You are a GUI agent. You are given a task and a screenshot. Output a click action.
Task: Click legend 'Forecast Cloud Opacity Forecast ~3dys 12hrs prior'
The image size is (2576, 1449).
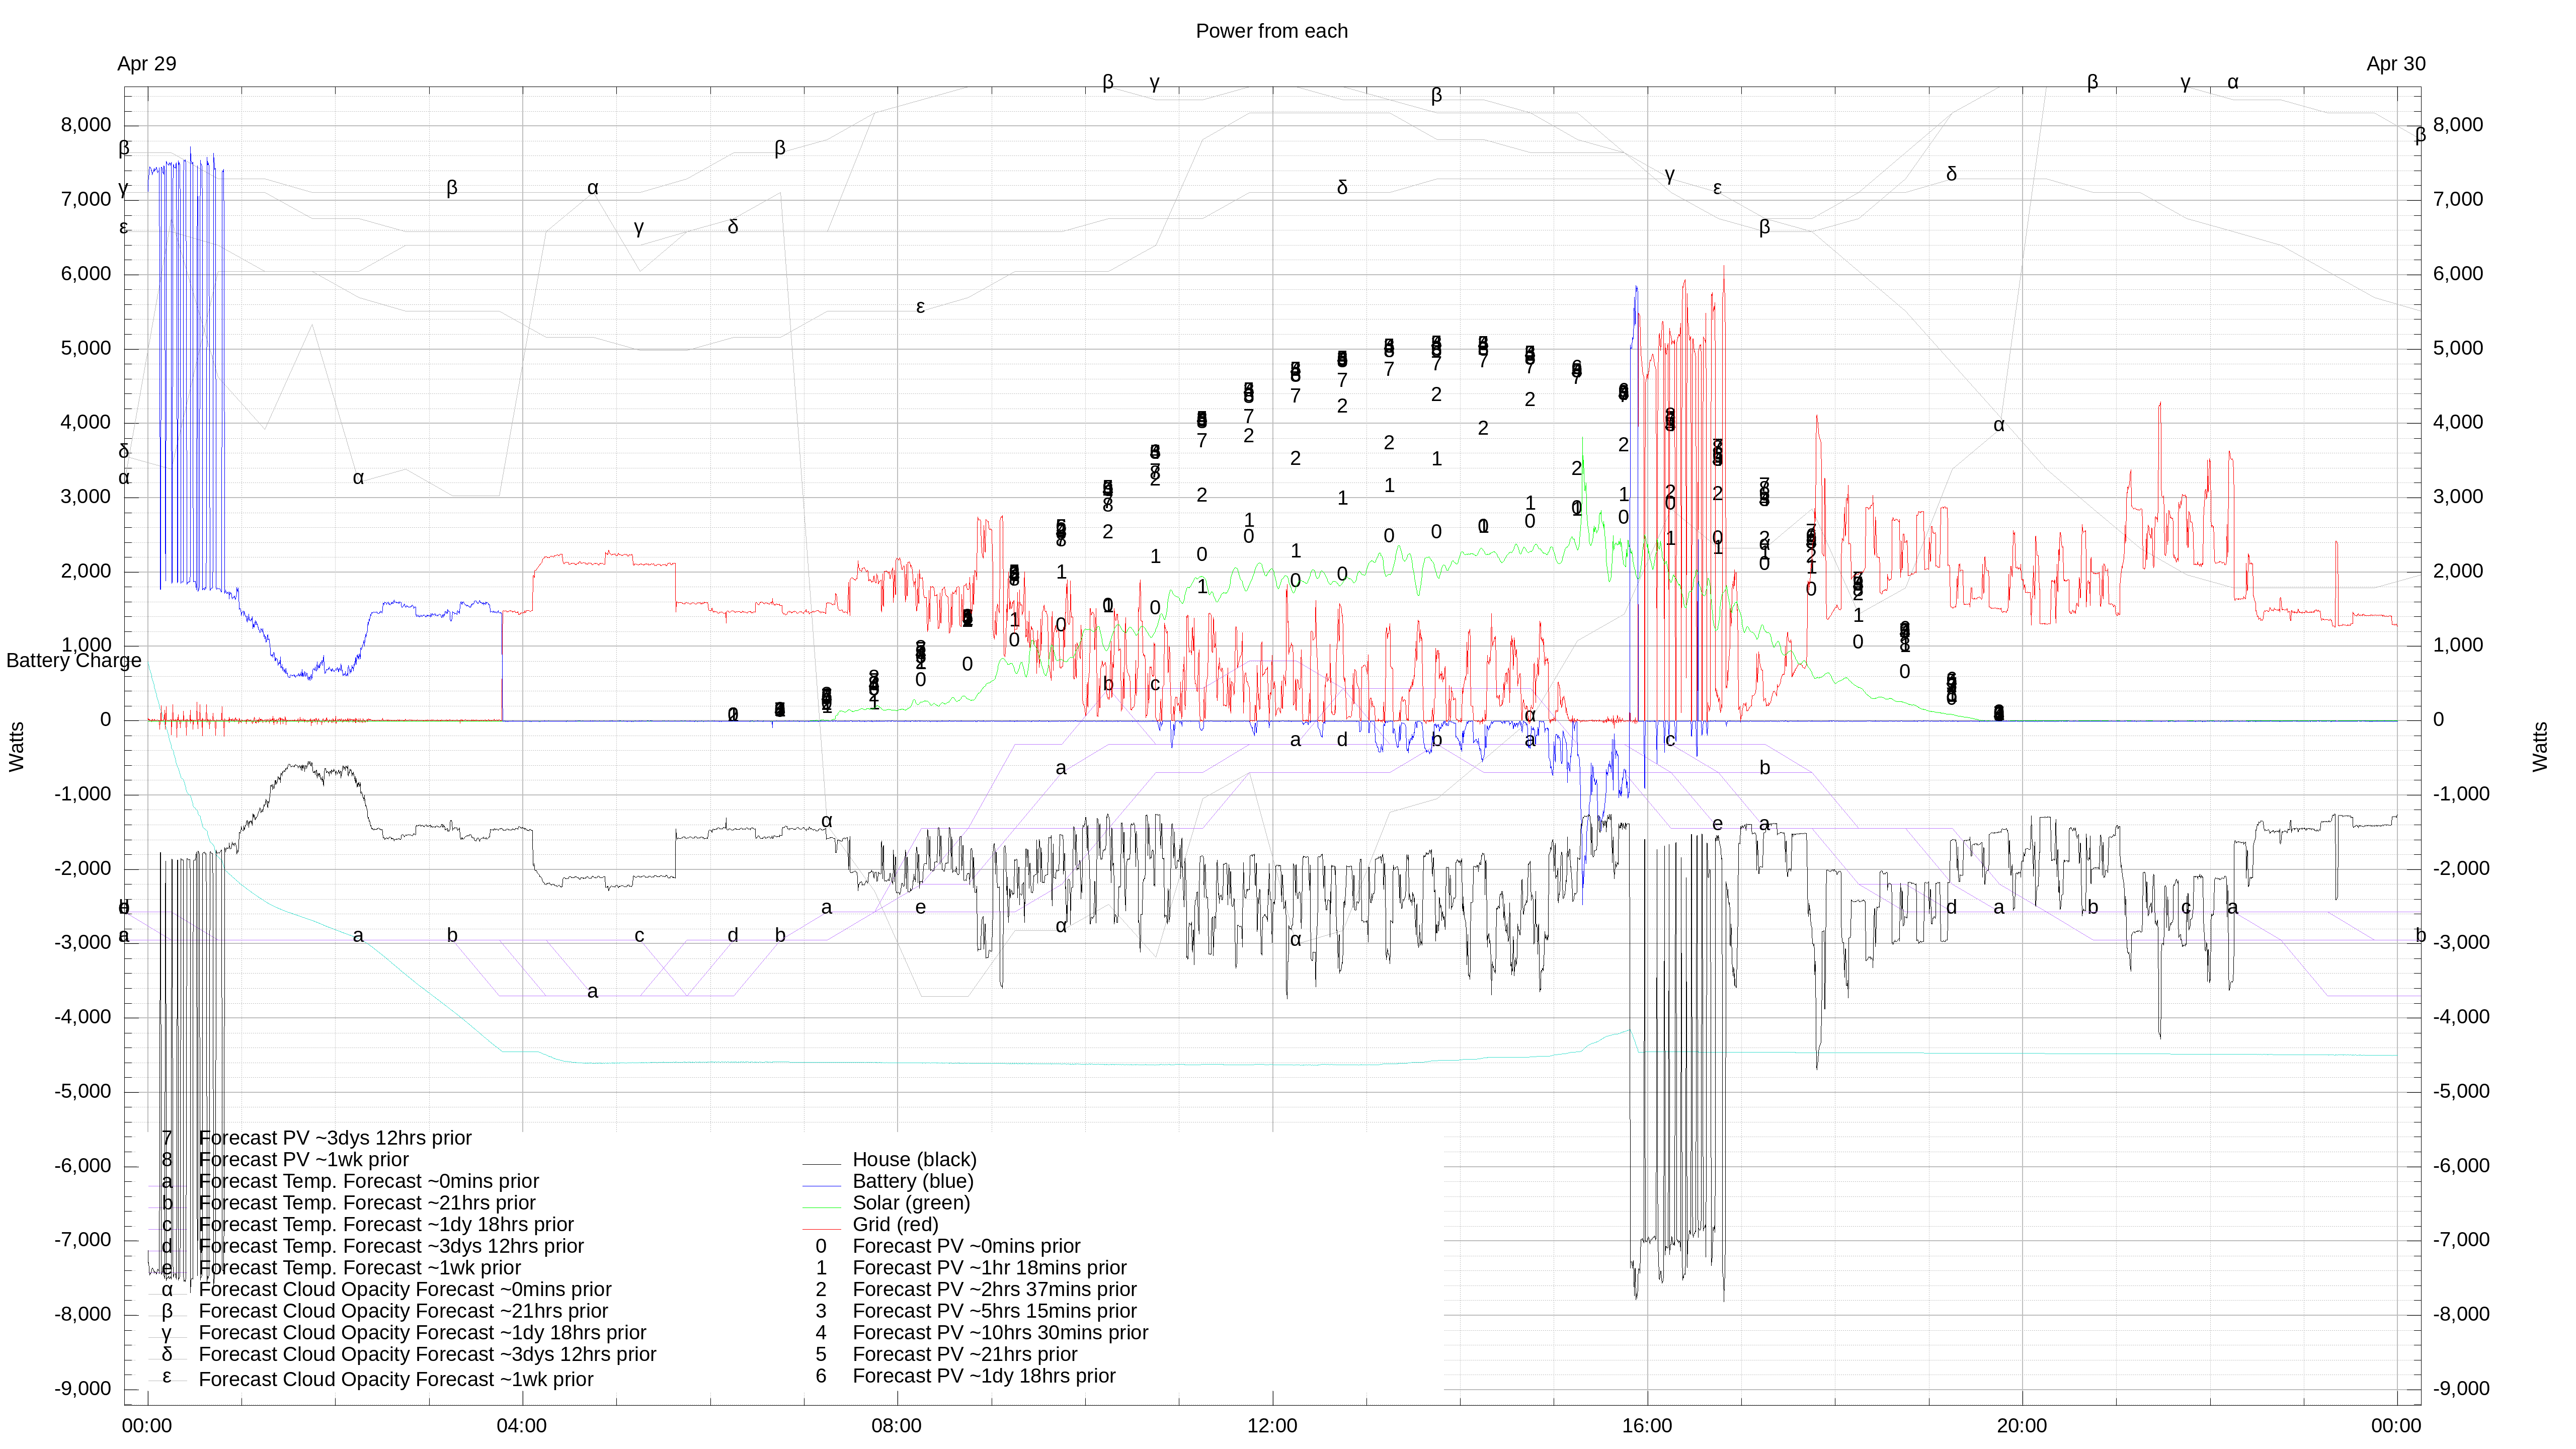[427, 1355]
